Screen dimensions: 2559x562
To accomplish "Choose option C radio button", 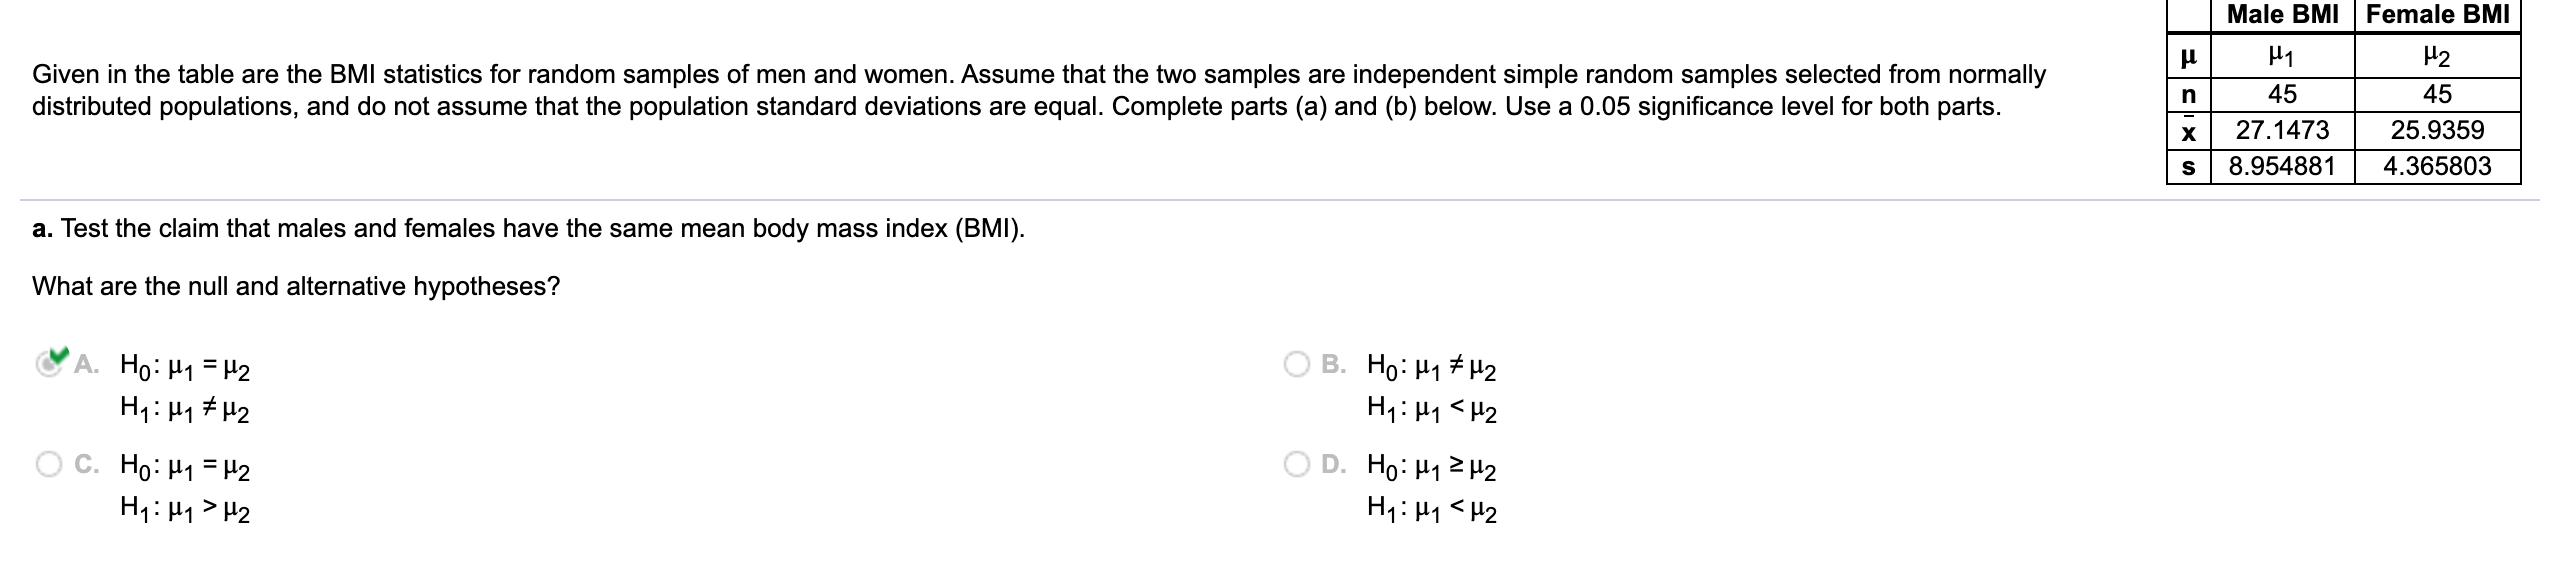I will pyautogui.click(x=47, y=465).
